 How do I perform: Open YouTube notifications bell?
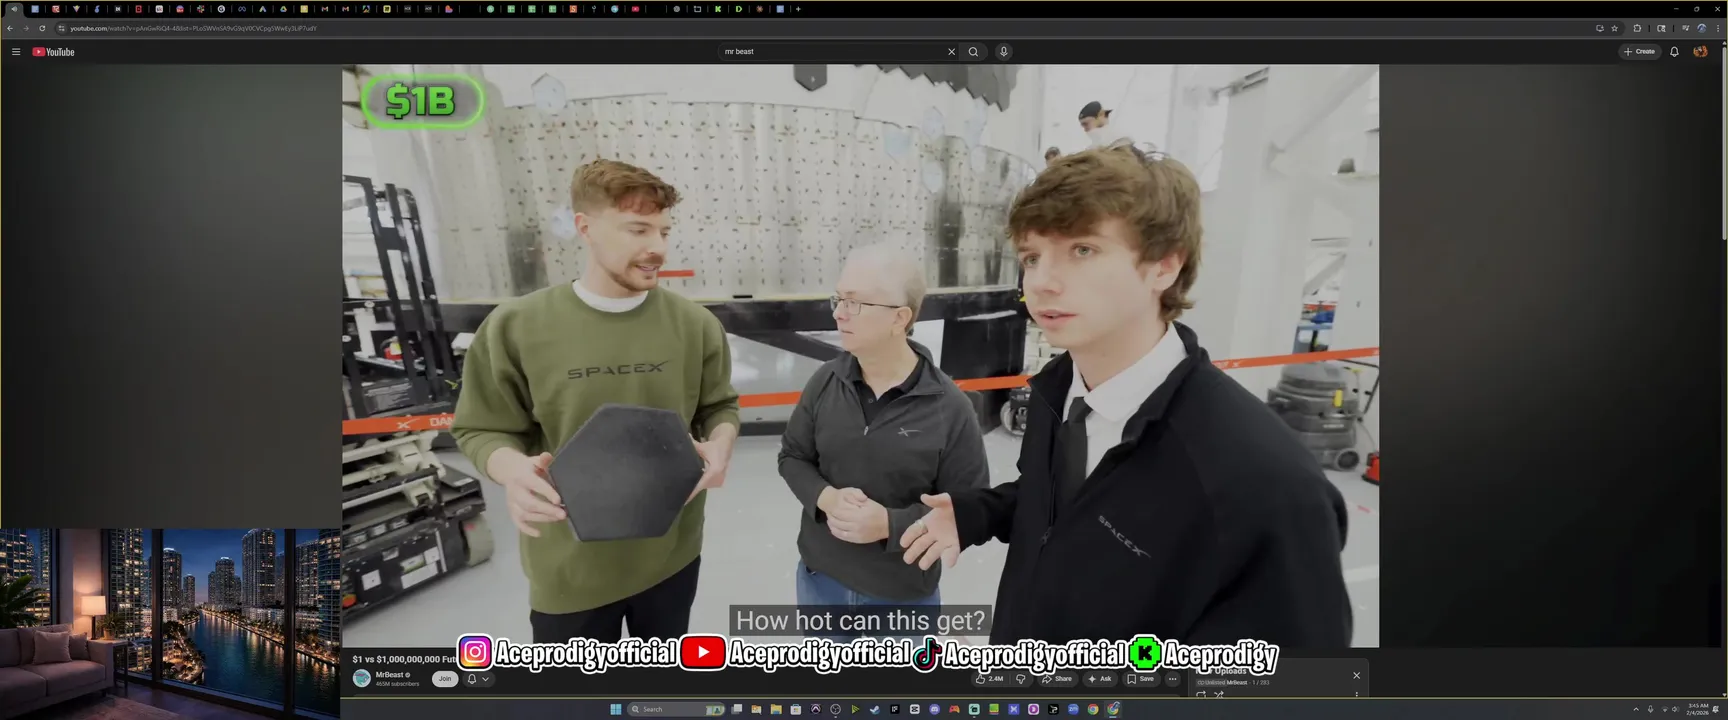(x=1674, y=52)
